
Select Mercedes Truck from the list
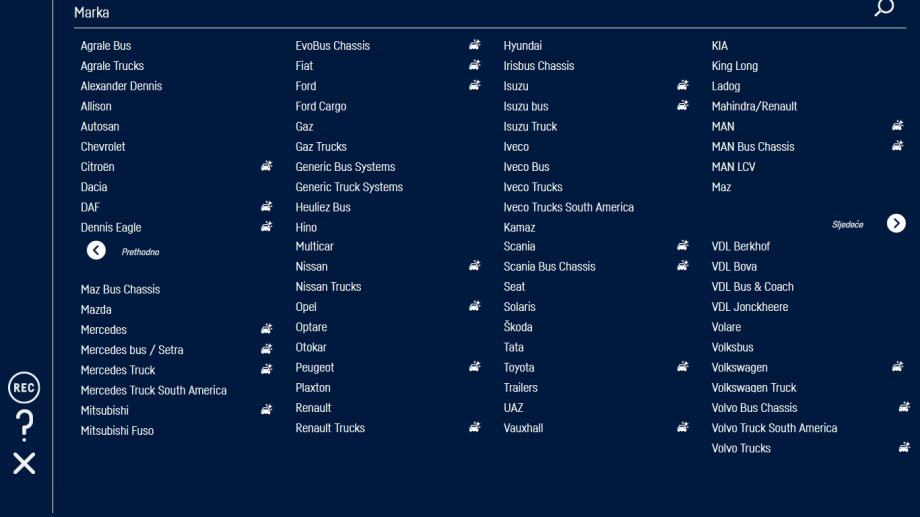click(x=118, y=370)
